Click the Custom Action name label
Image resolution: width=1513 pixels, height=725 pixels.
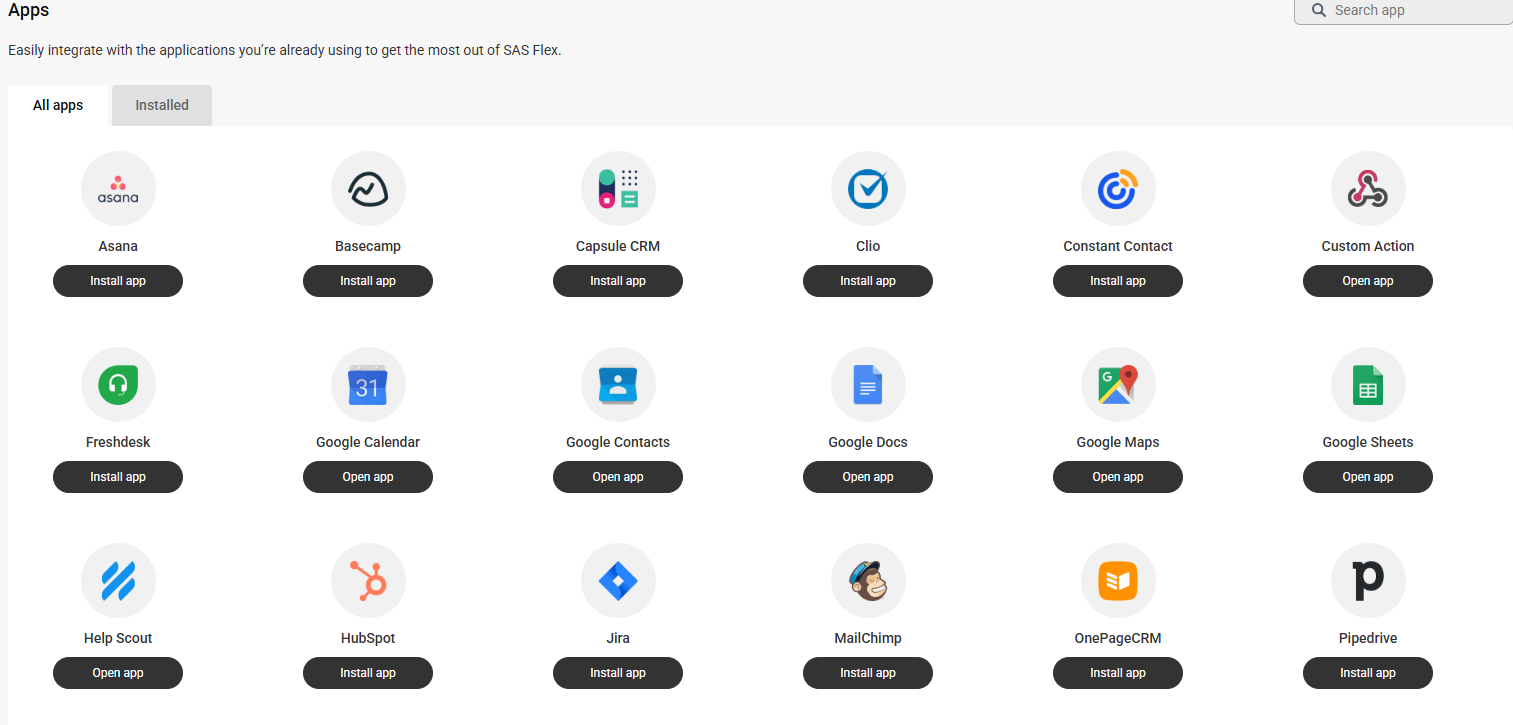pyautogui.click(x=1368, y=246)
